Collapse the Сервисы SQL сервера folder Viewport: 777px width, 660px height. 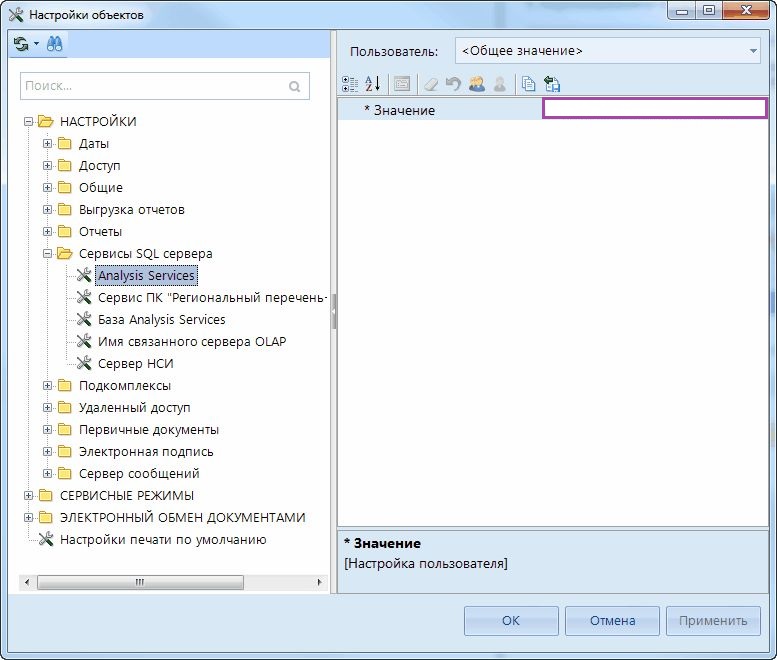click(x=47, y=254)
